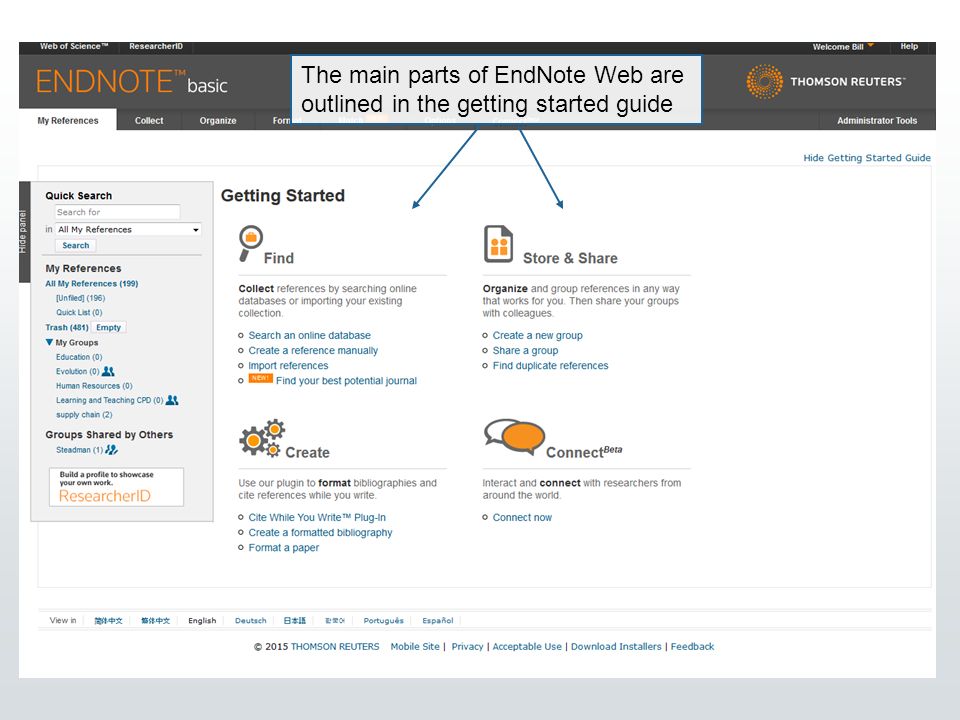
Task: Open Help in the top bar
Action: 909,46
